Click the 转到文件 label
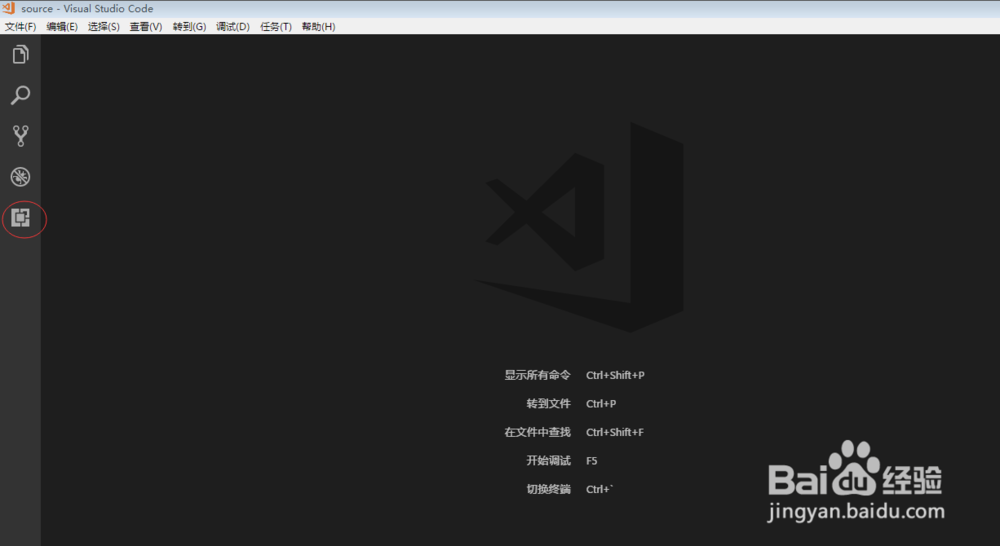Image resolution: width=1000 pixels, height=546 pixels. [548, 404]
